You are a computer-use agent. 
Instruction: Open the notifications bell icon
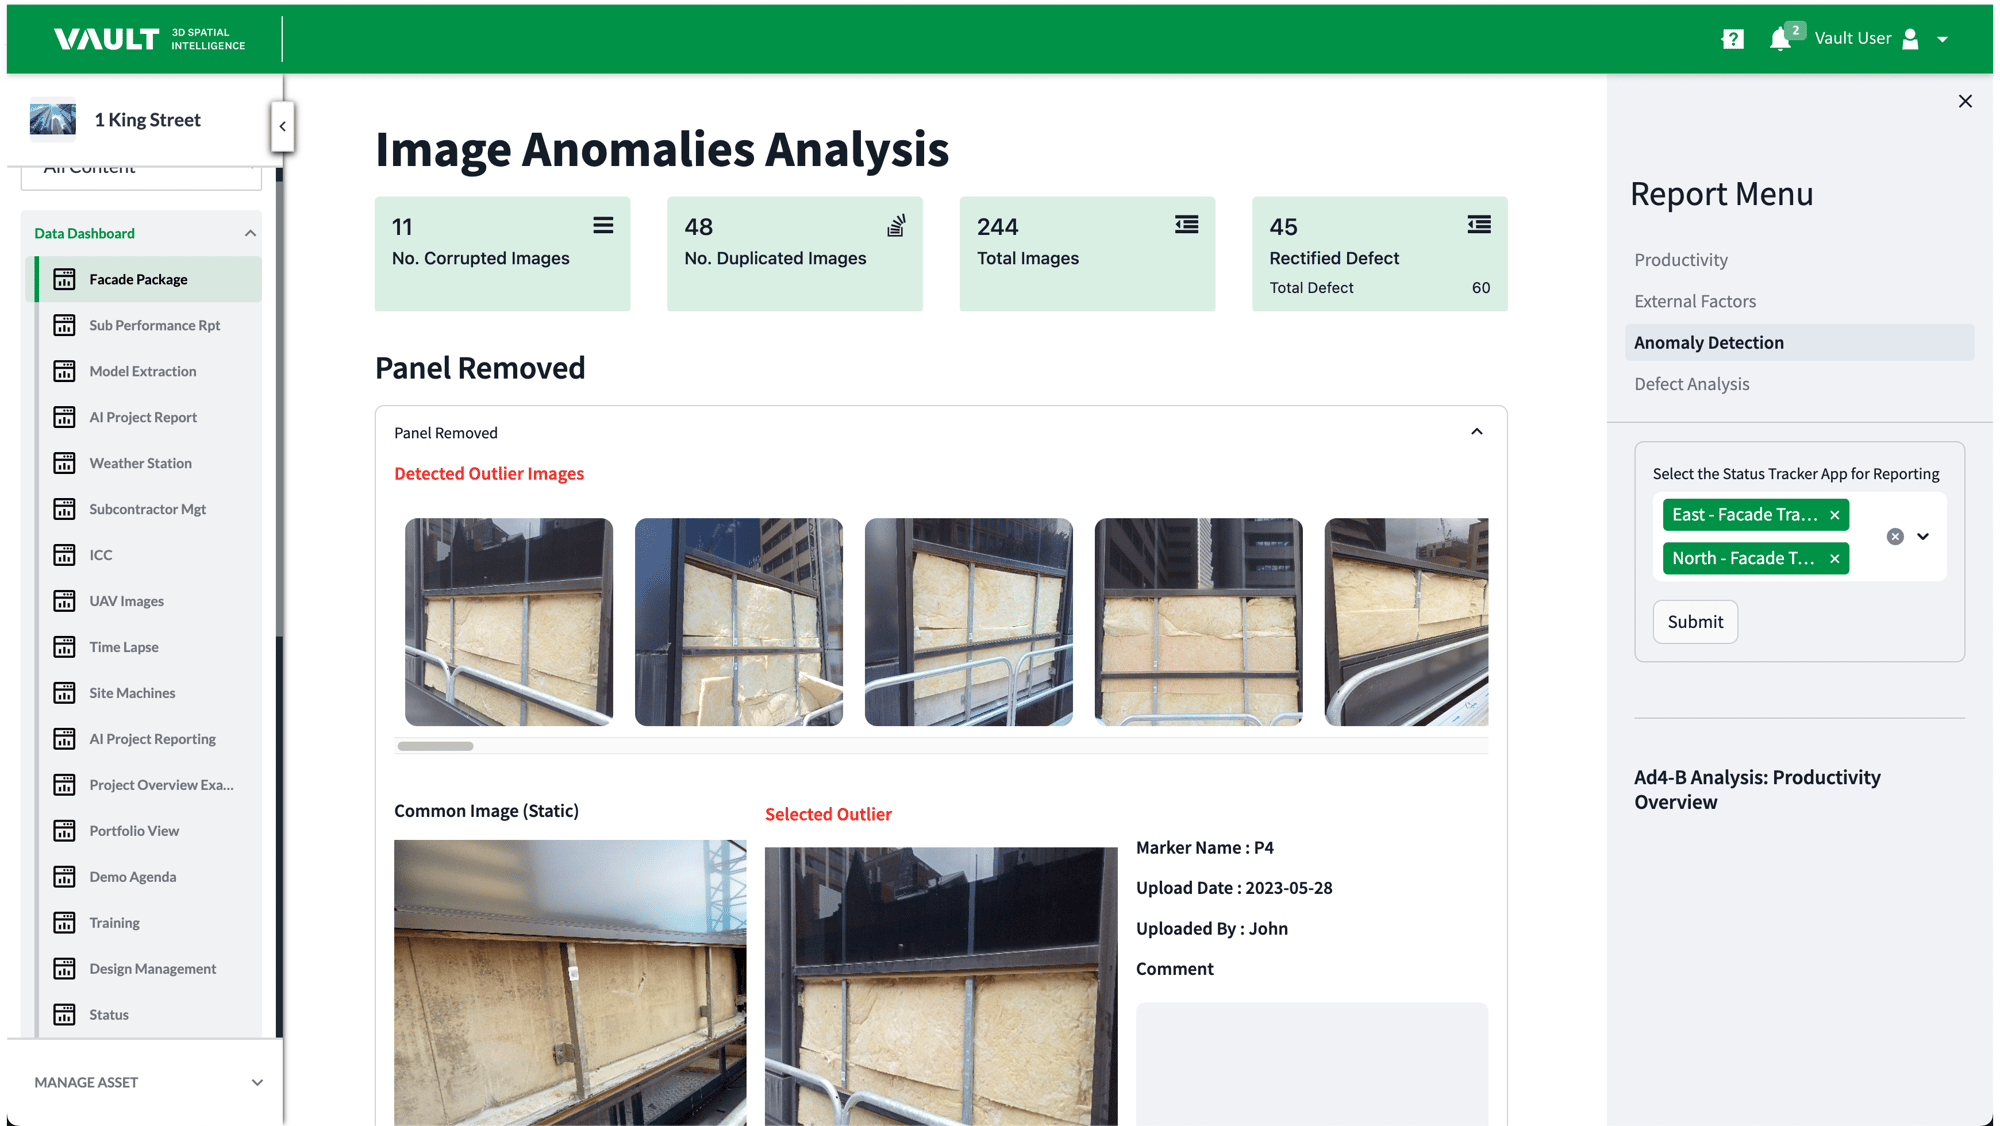[x=1780, y=39]
